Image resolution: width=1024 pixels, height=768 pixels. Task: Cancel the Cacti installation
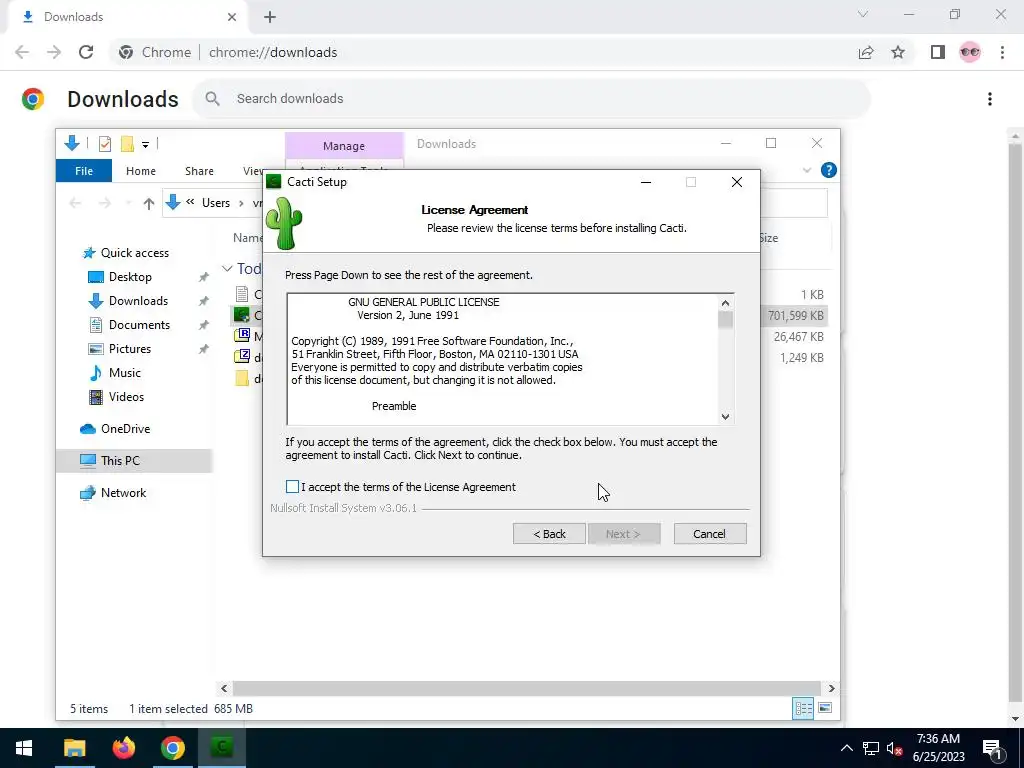pyautogui.click(x=709, y=534)
